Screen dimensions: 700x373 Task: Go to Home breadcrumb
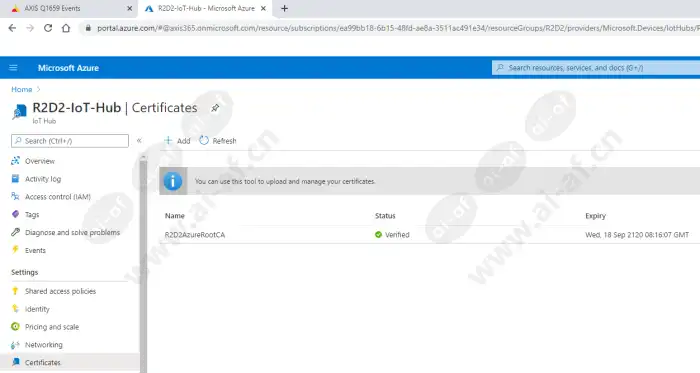point(21,89)
